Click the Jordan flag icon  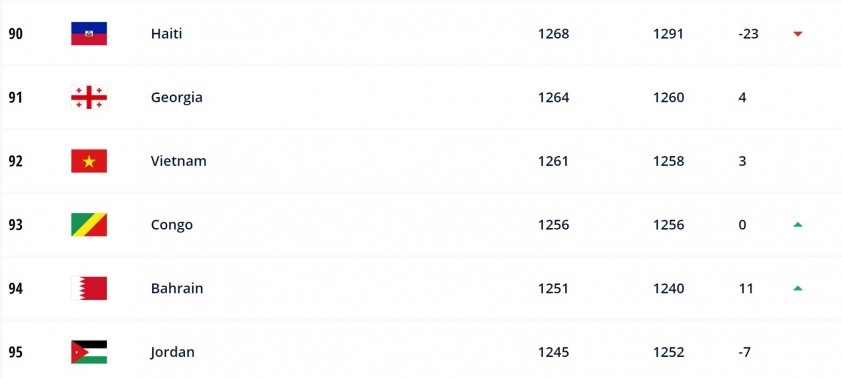tap(89, 352)
